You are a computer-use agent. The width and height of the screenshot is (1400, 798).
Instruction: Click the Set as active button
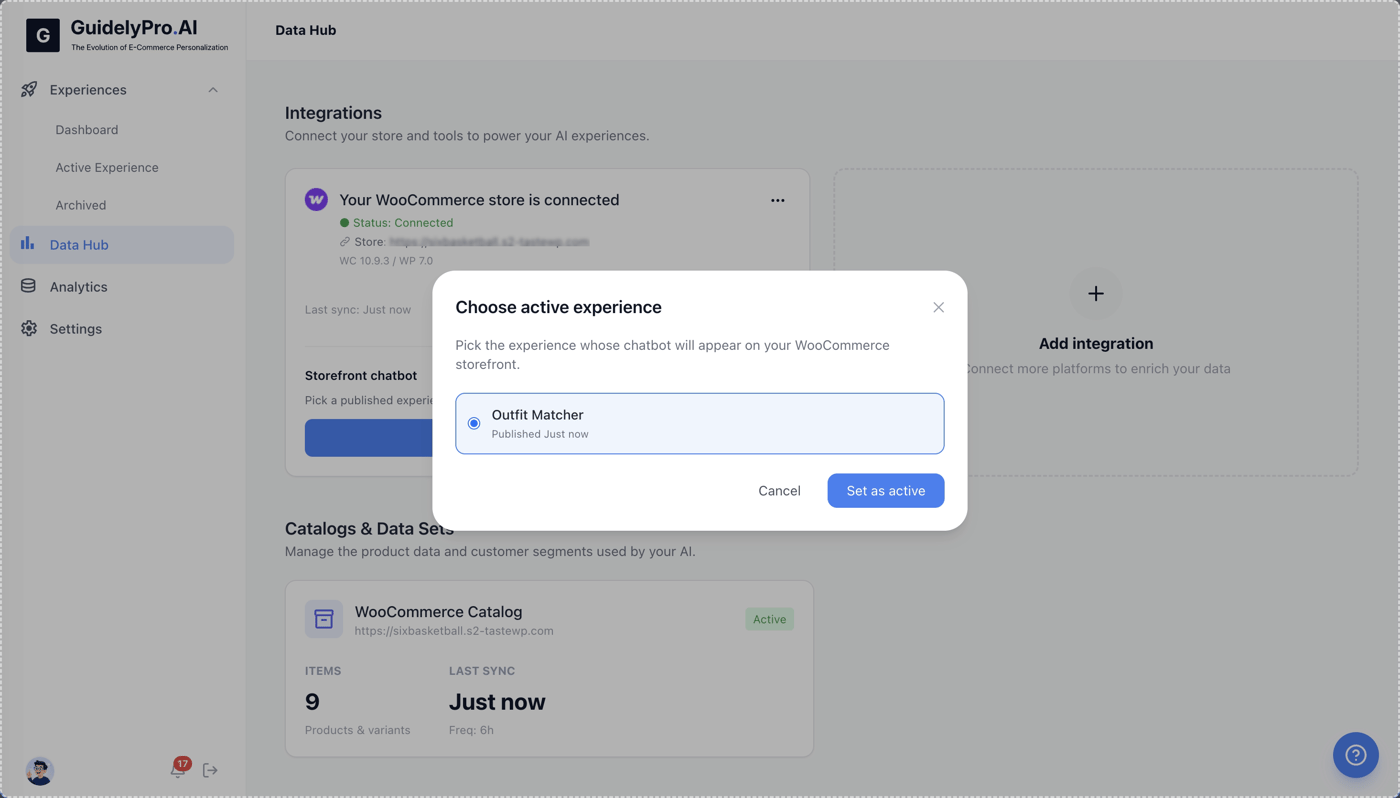tap(886, 491)
